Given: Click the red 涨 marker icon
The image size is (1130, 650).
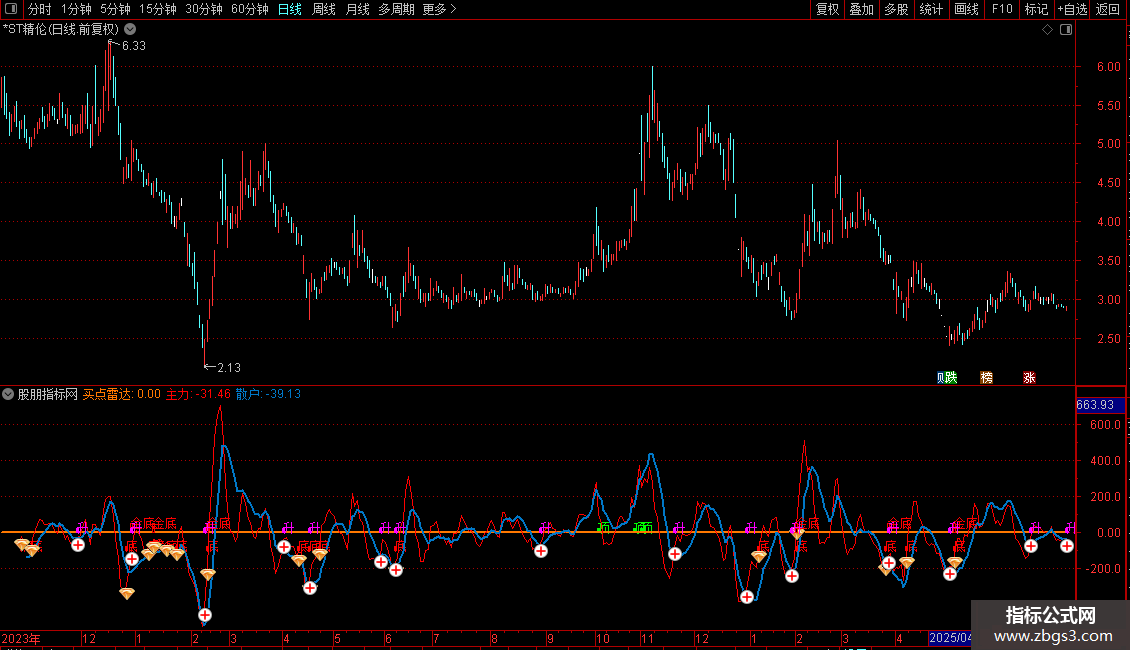Looking at the screenshot, I should (x=1029, y=377).
